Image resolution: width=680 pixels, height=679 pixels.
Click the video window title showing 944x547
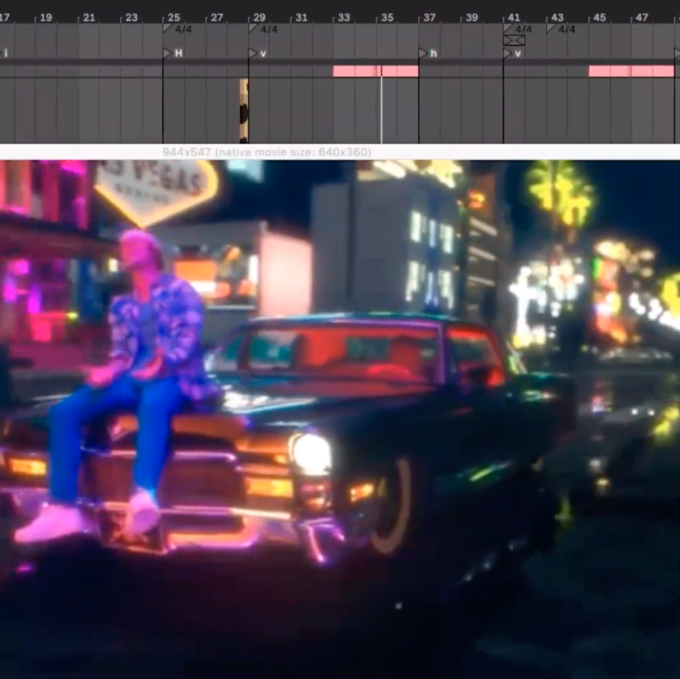tap(267, 152)
